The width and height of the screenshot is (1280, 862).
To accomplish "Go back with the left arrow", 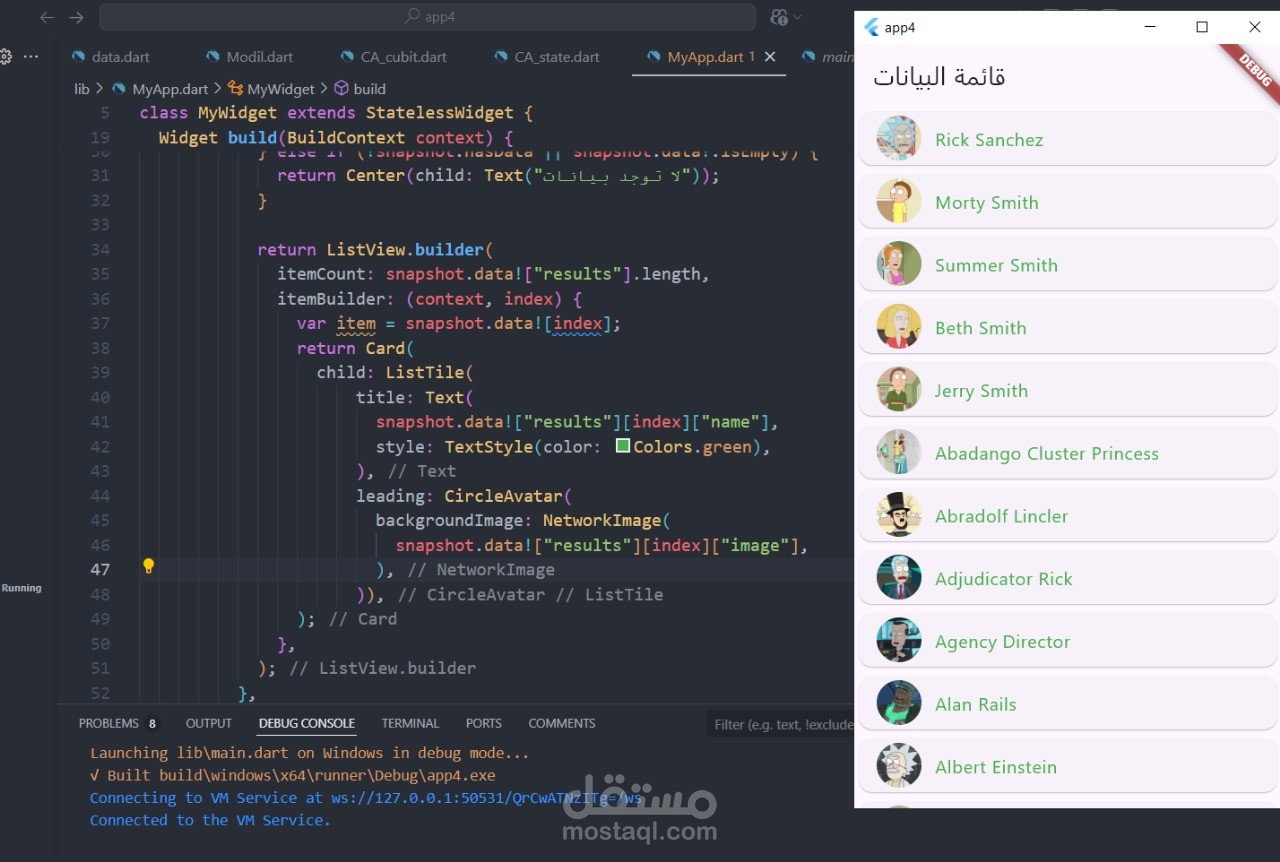I will (46, 17).
